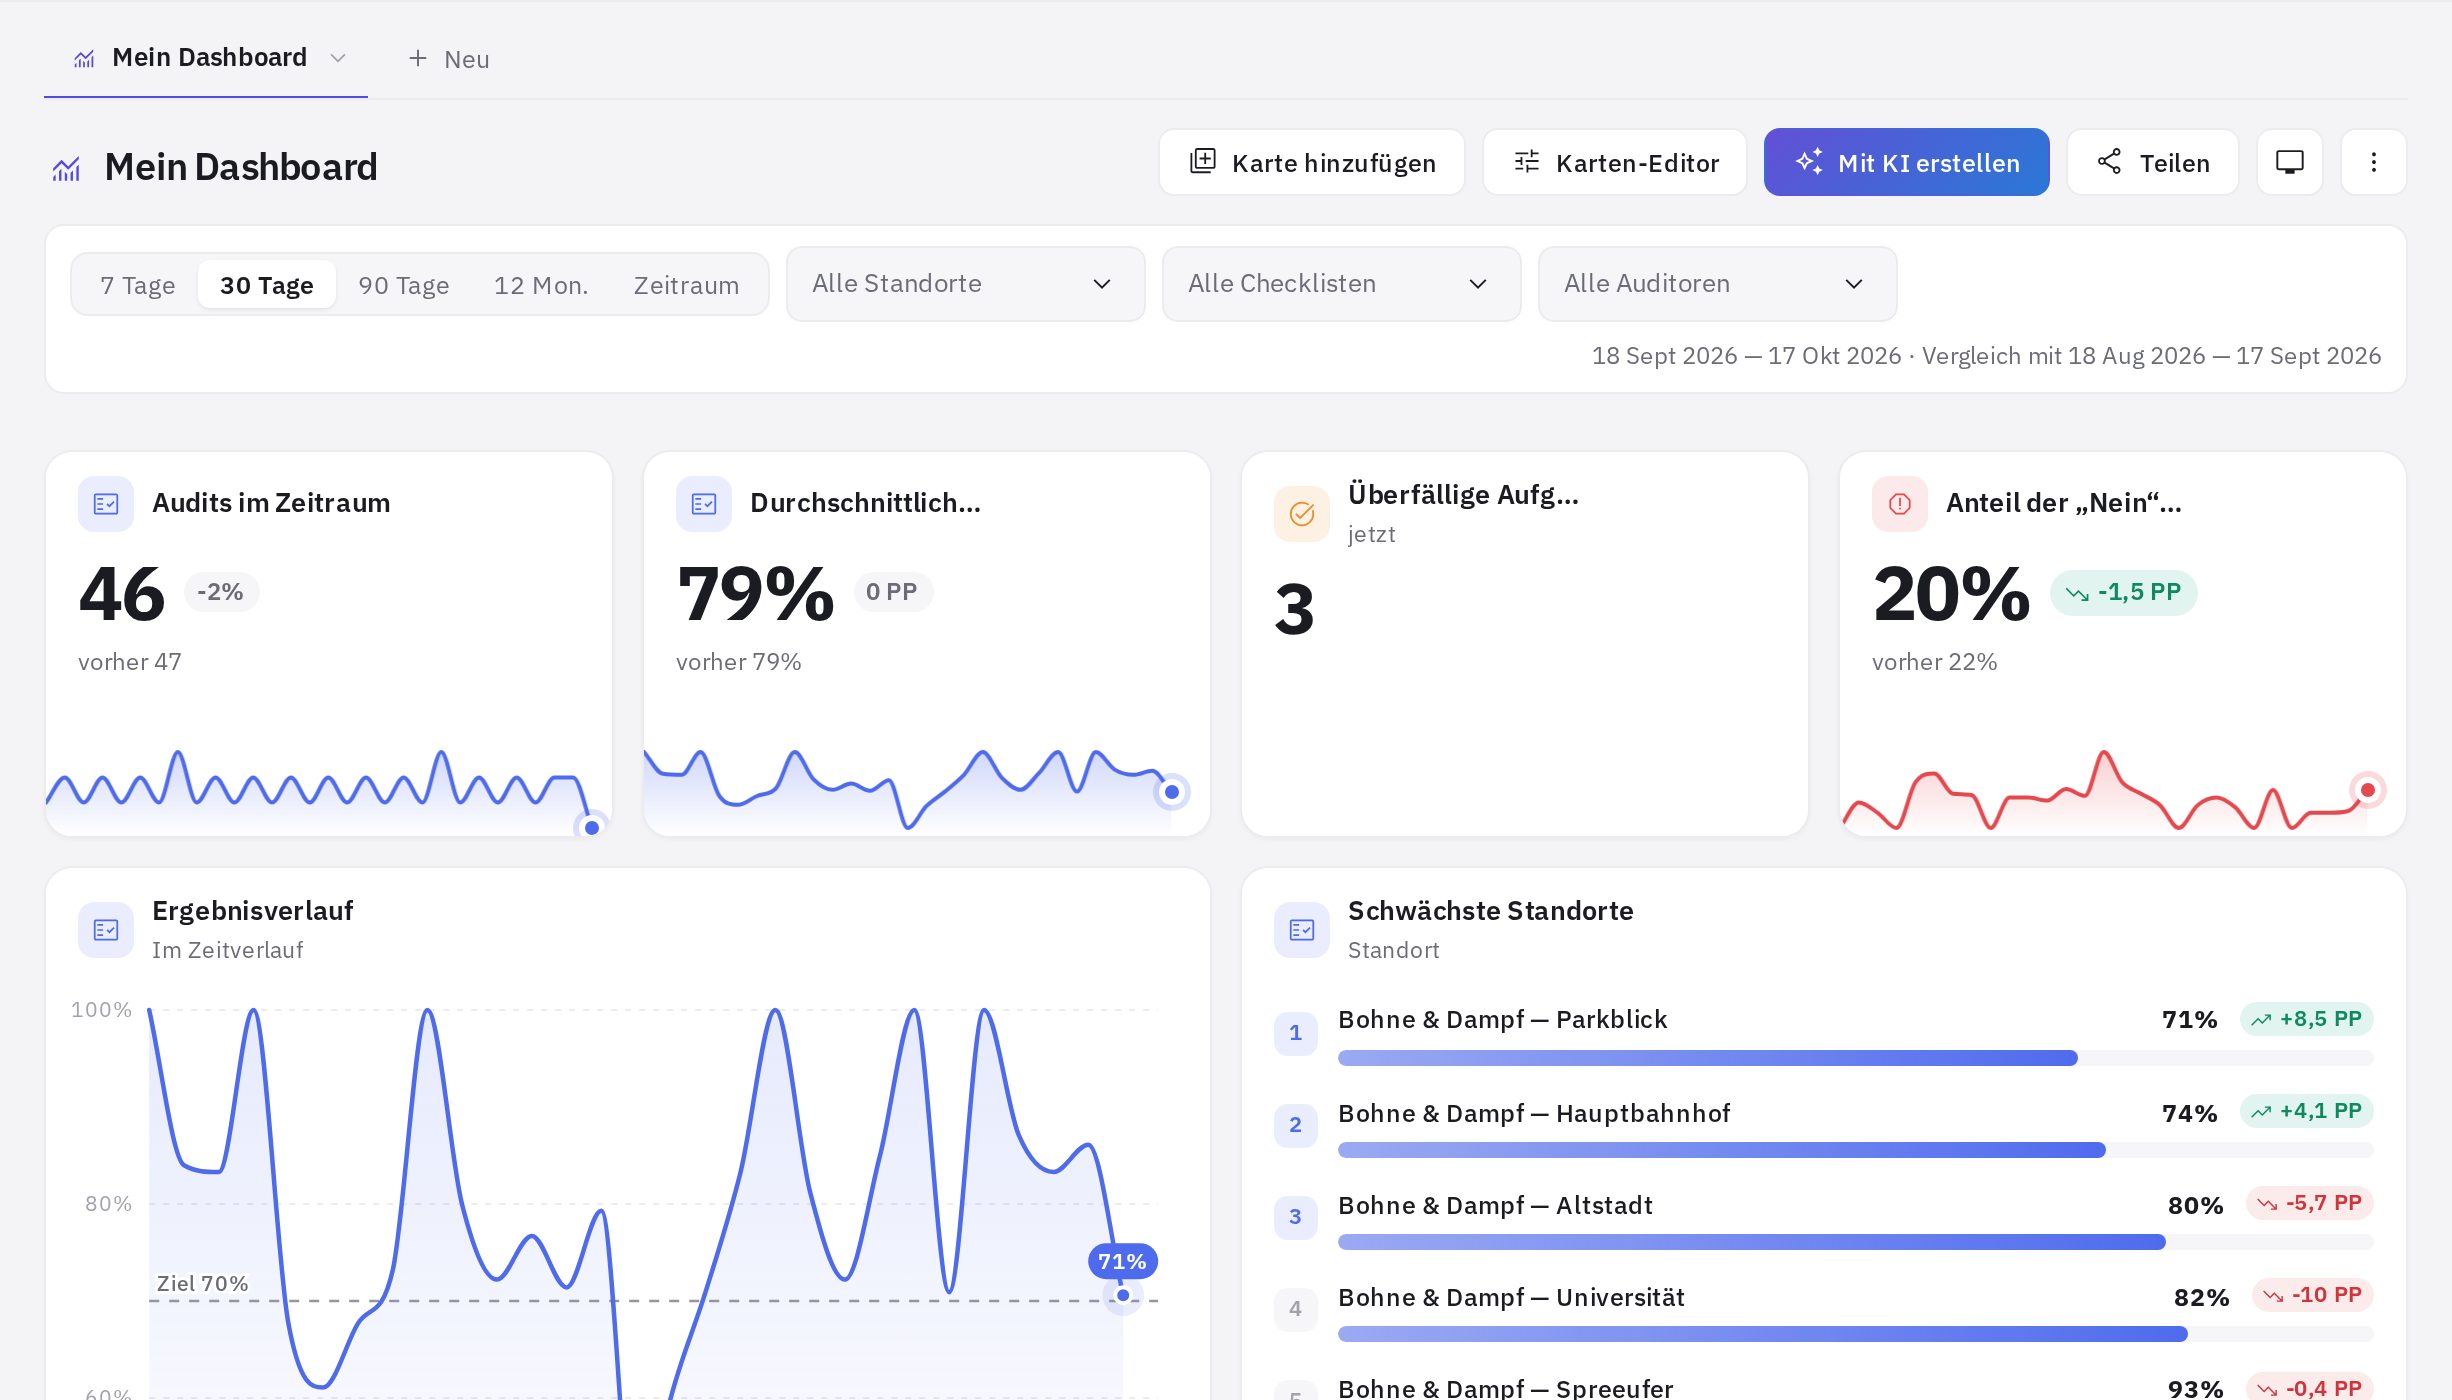Click the Karte hinzufügen button
This screenshot has height=1400, width=2452.
[x=1312, y=162]
